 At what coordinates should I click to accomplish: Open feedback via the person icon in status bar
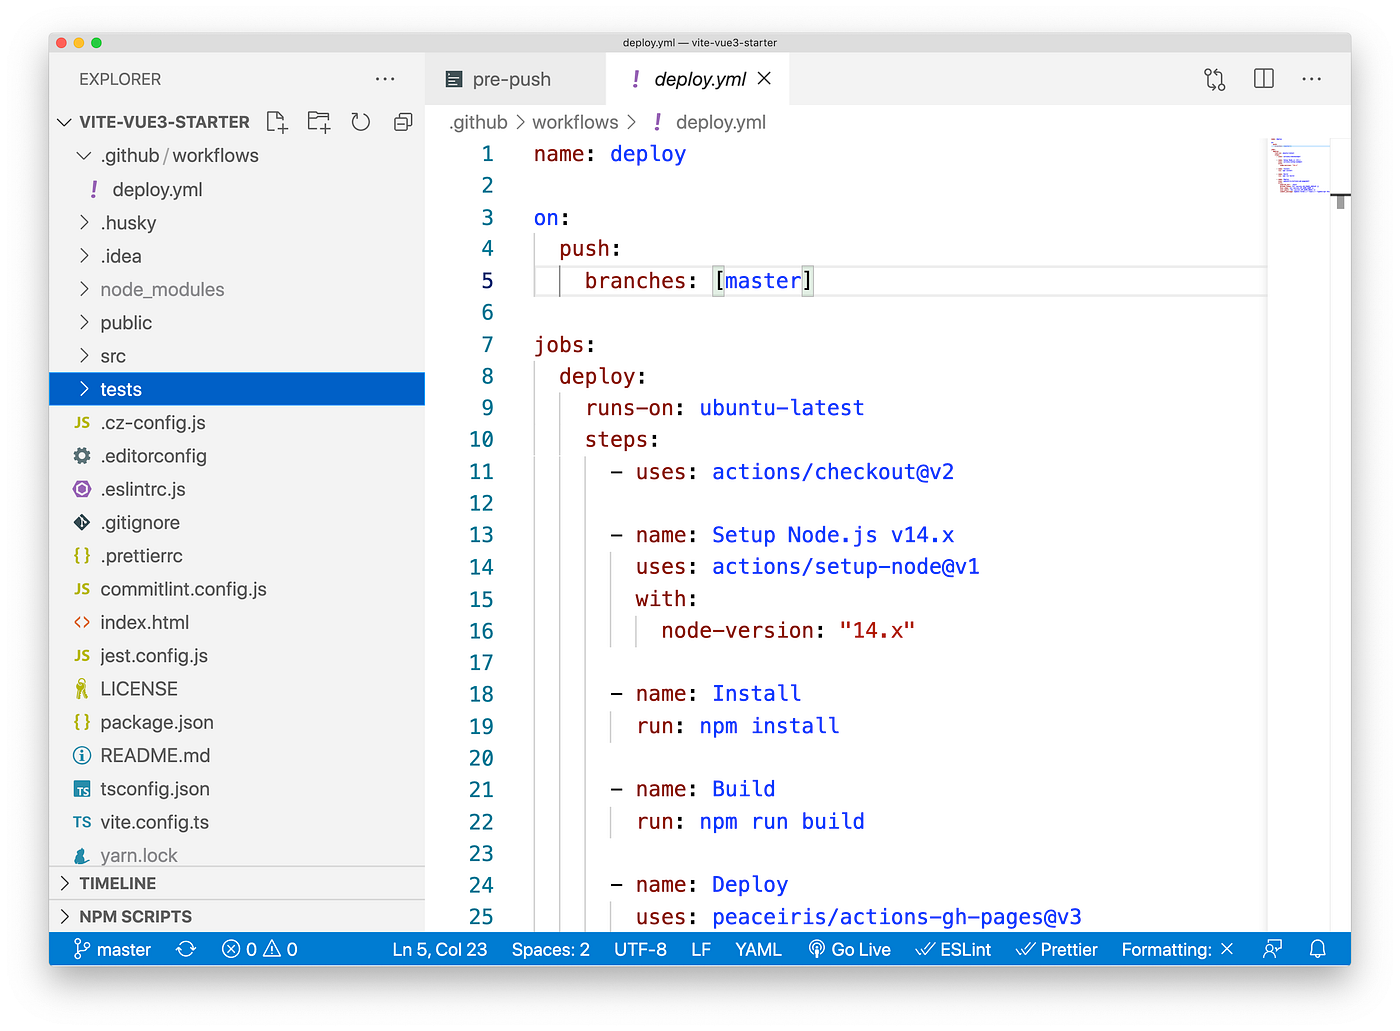click(1272, 948)
